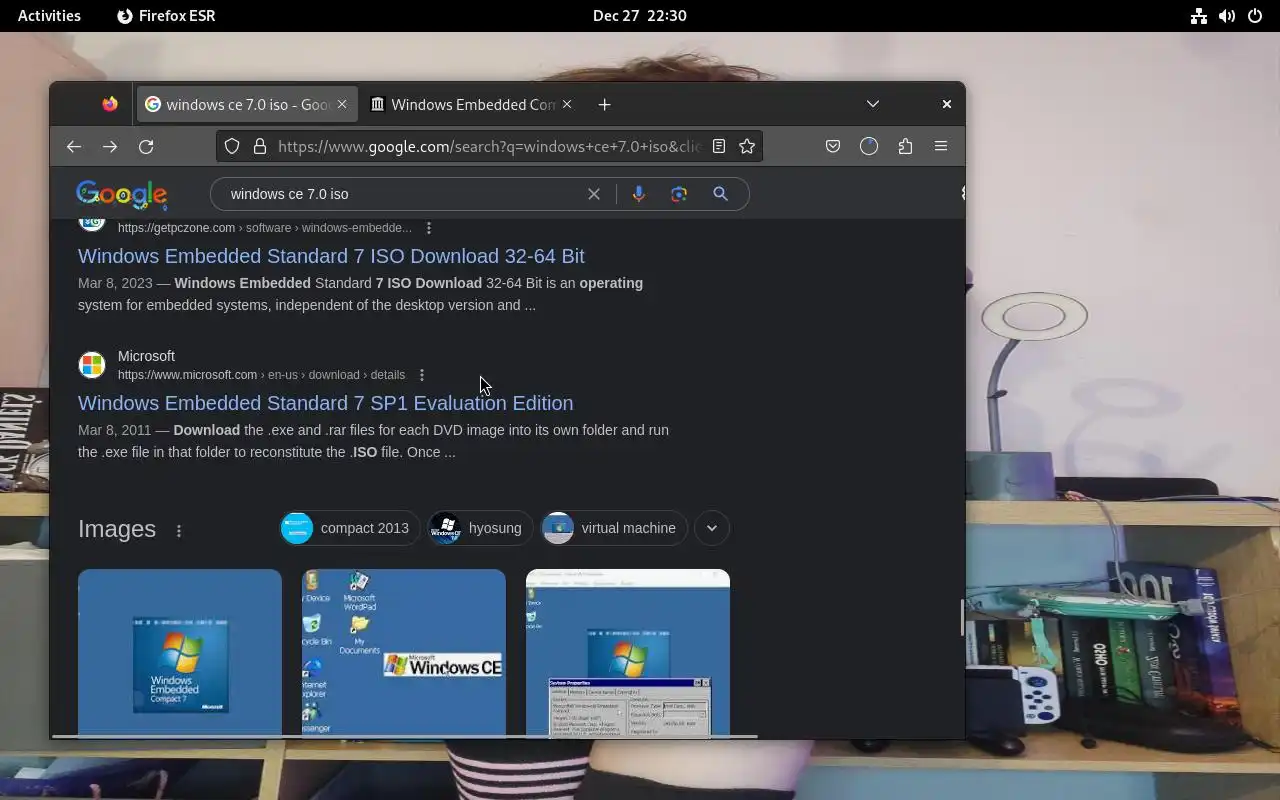Start Google voice search microphone
Screen dimensions: 1280x800
(639, 194)
